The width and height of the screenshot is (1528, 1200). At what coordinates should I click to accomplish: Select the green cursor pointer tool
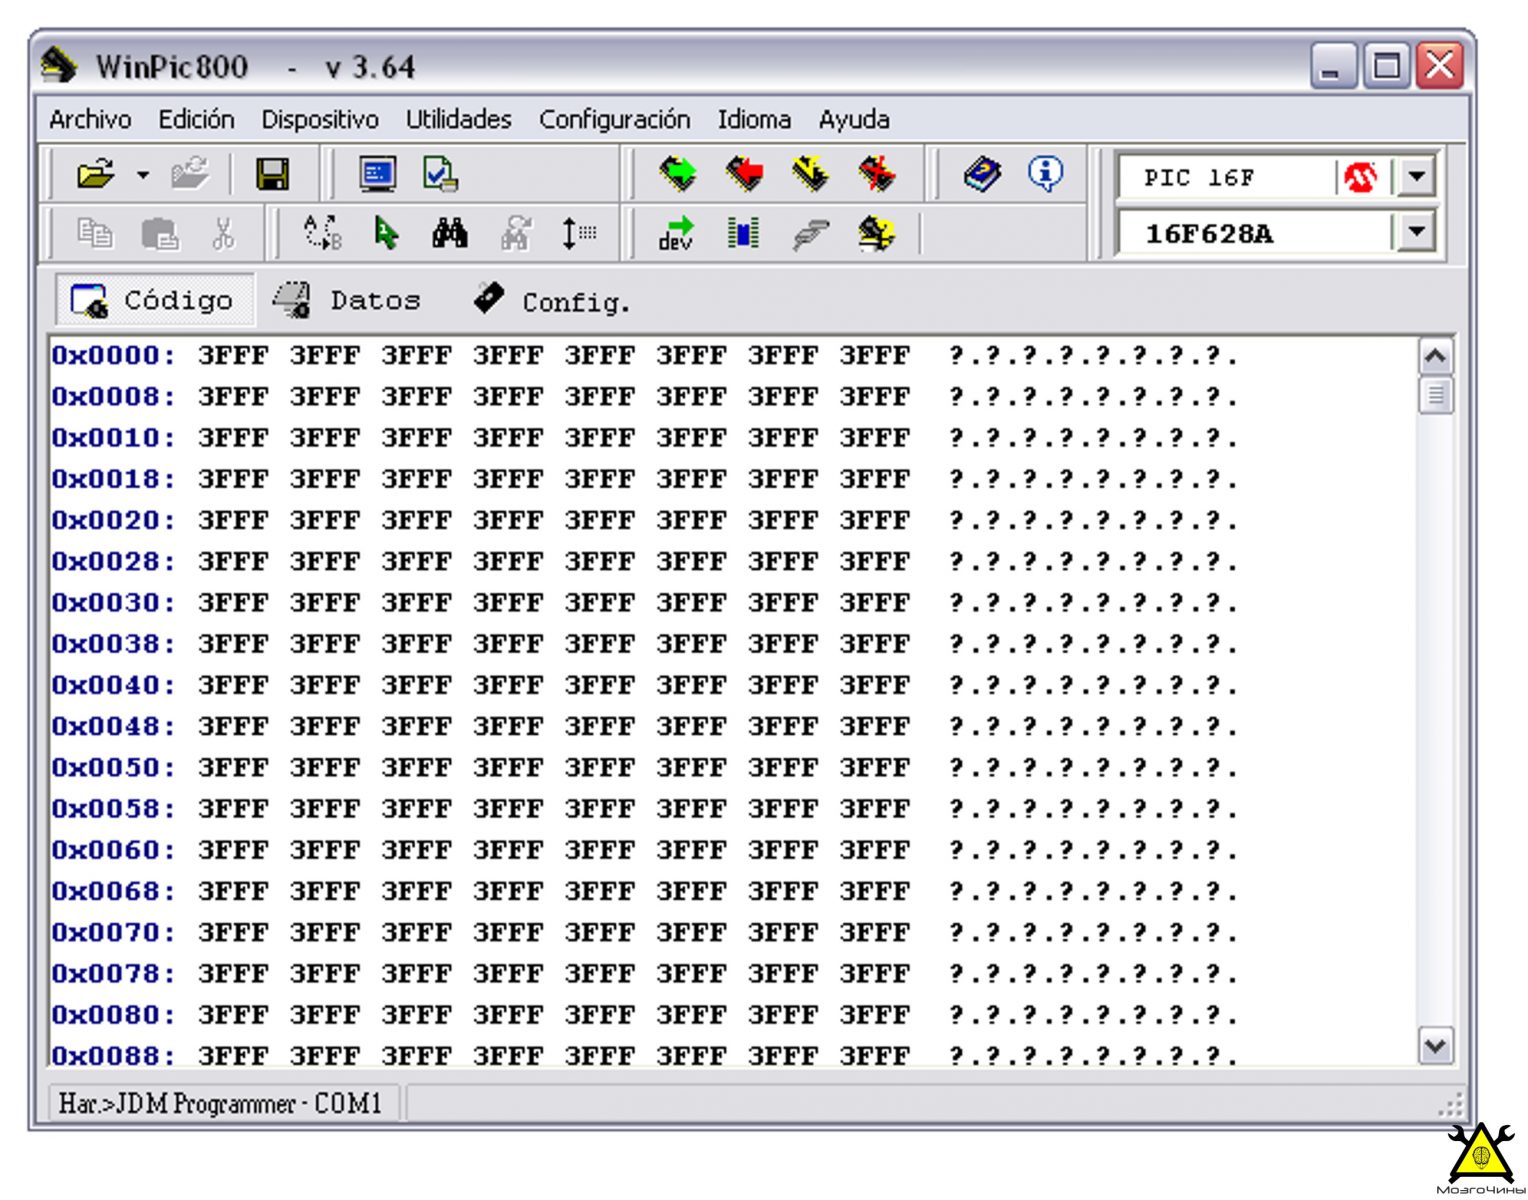pyautogui.click(x=386, y=233)
